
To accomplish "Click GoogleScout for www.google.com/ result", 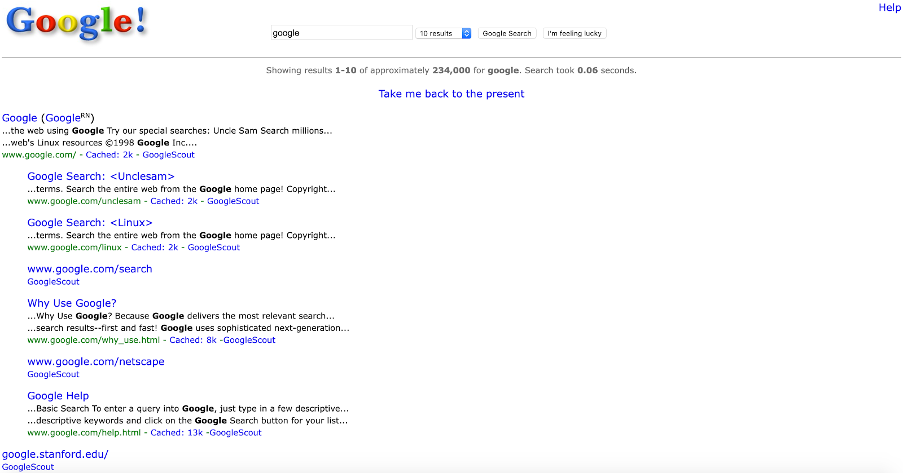I will coord(168,155).
